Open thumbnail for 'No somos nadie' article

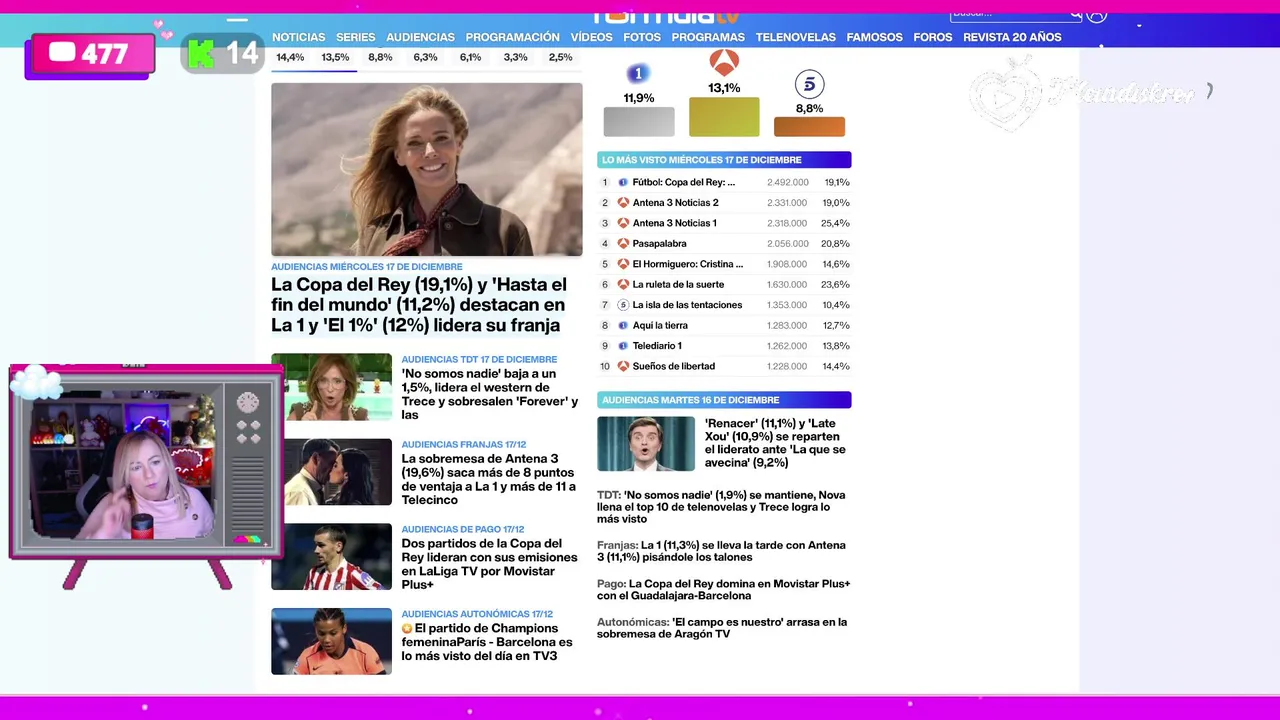click(331, 387)
